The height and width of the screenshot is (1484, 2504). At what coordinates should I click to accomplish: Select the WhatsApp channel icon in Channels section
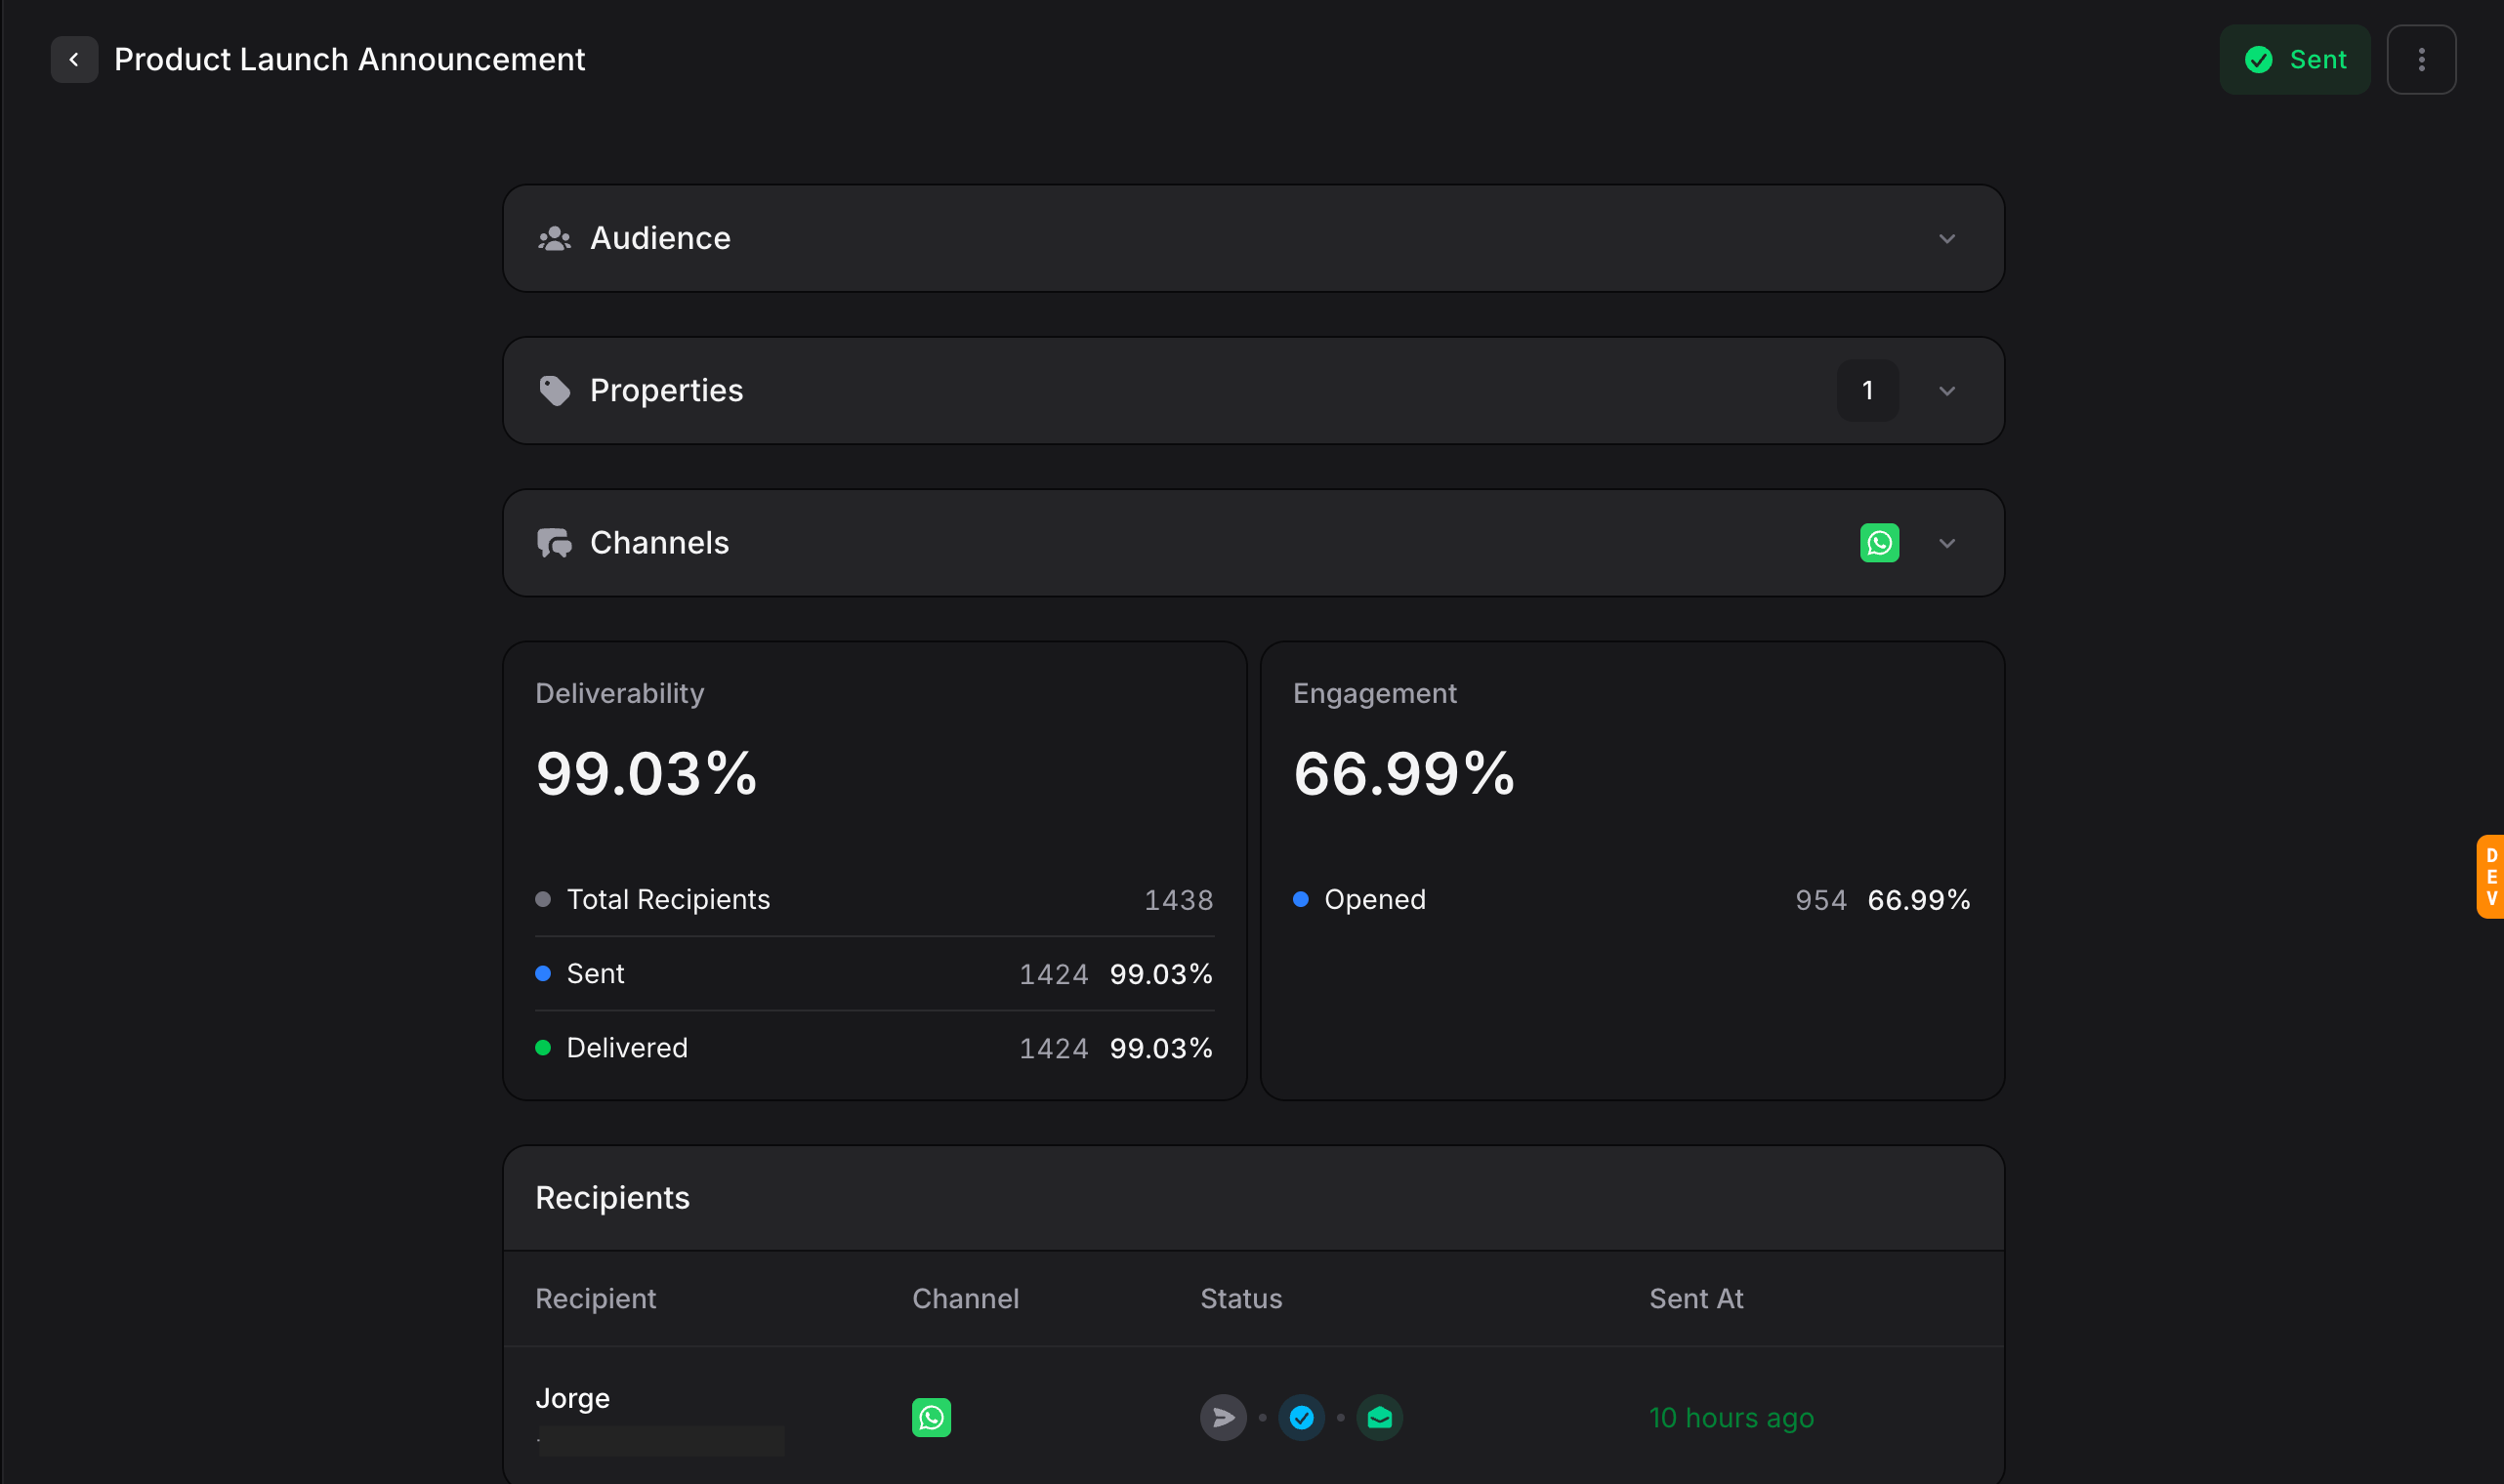(1880, 542)
